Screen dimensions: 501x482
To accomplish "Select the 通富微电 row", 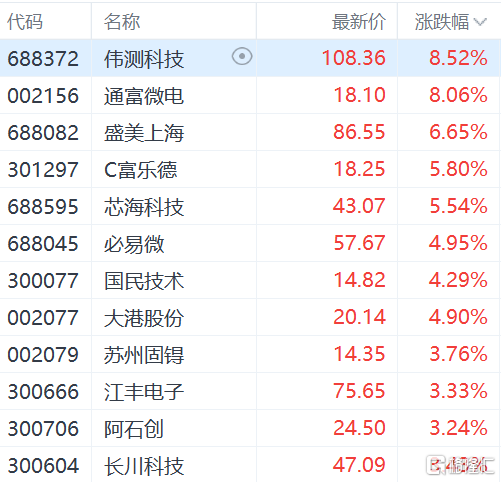I will point(250,95).
